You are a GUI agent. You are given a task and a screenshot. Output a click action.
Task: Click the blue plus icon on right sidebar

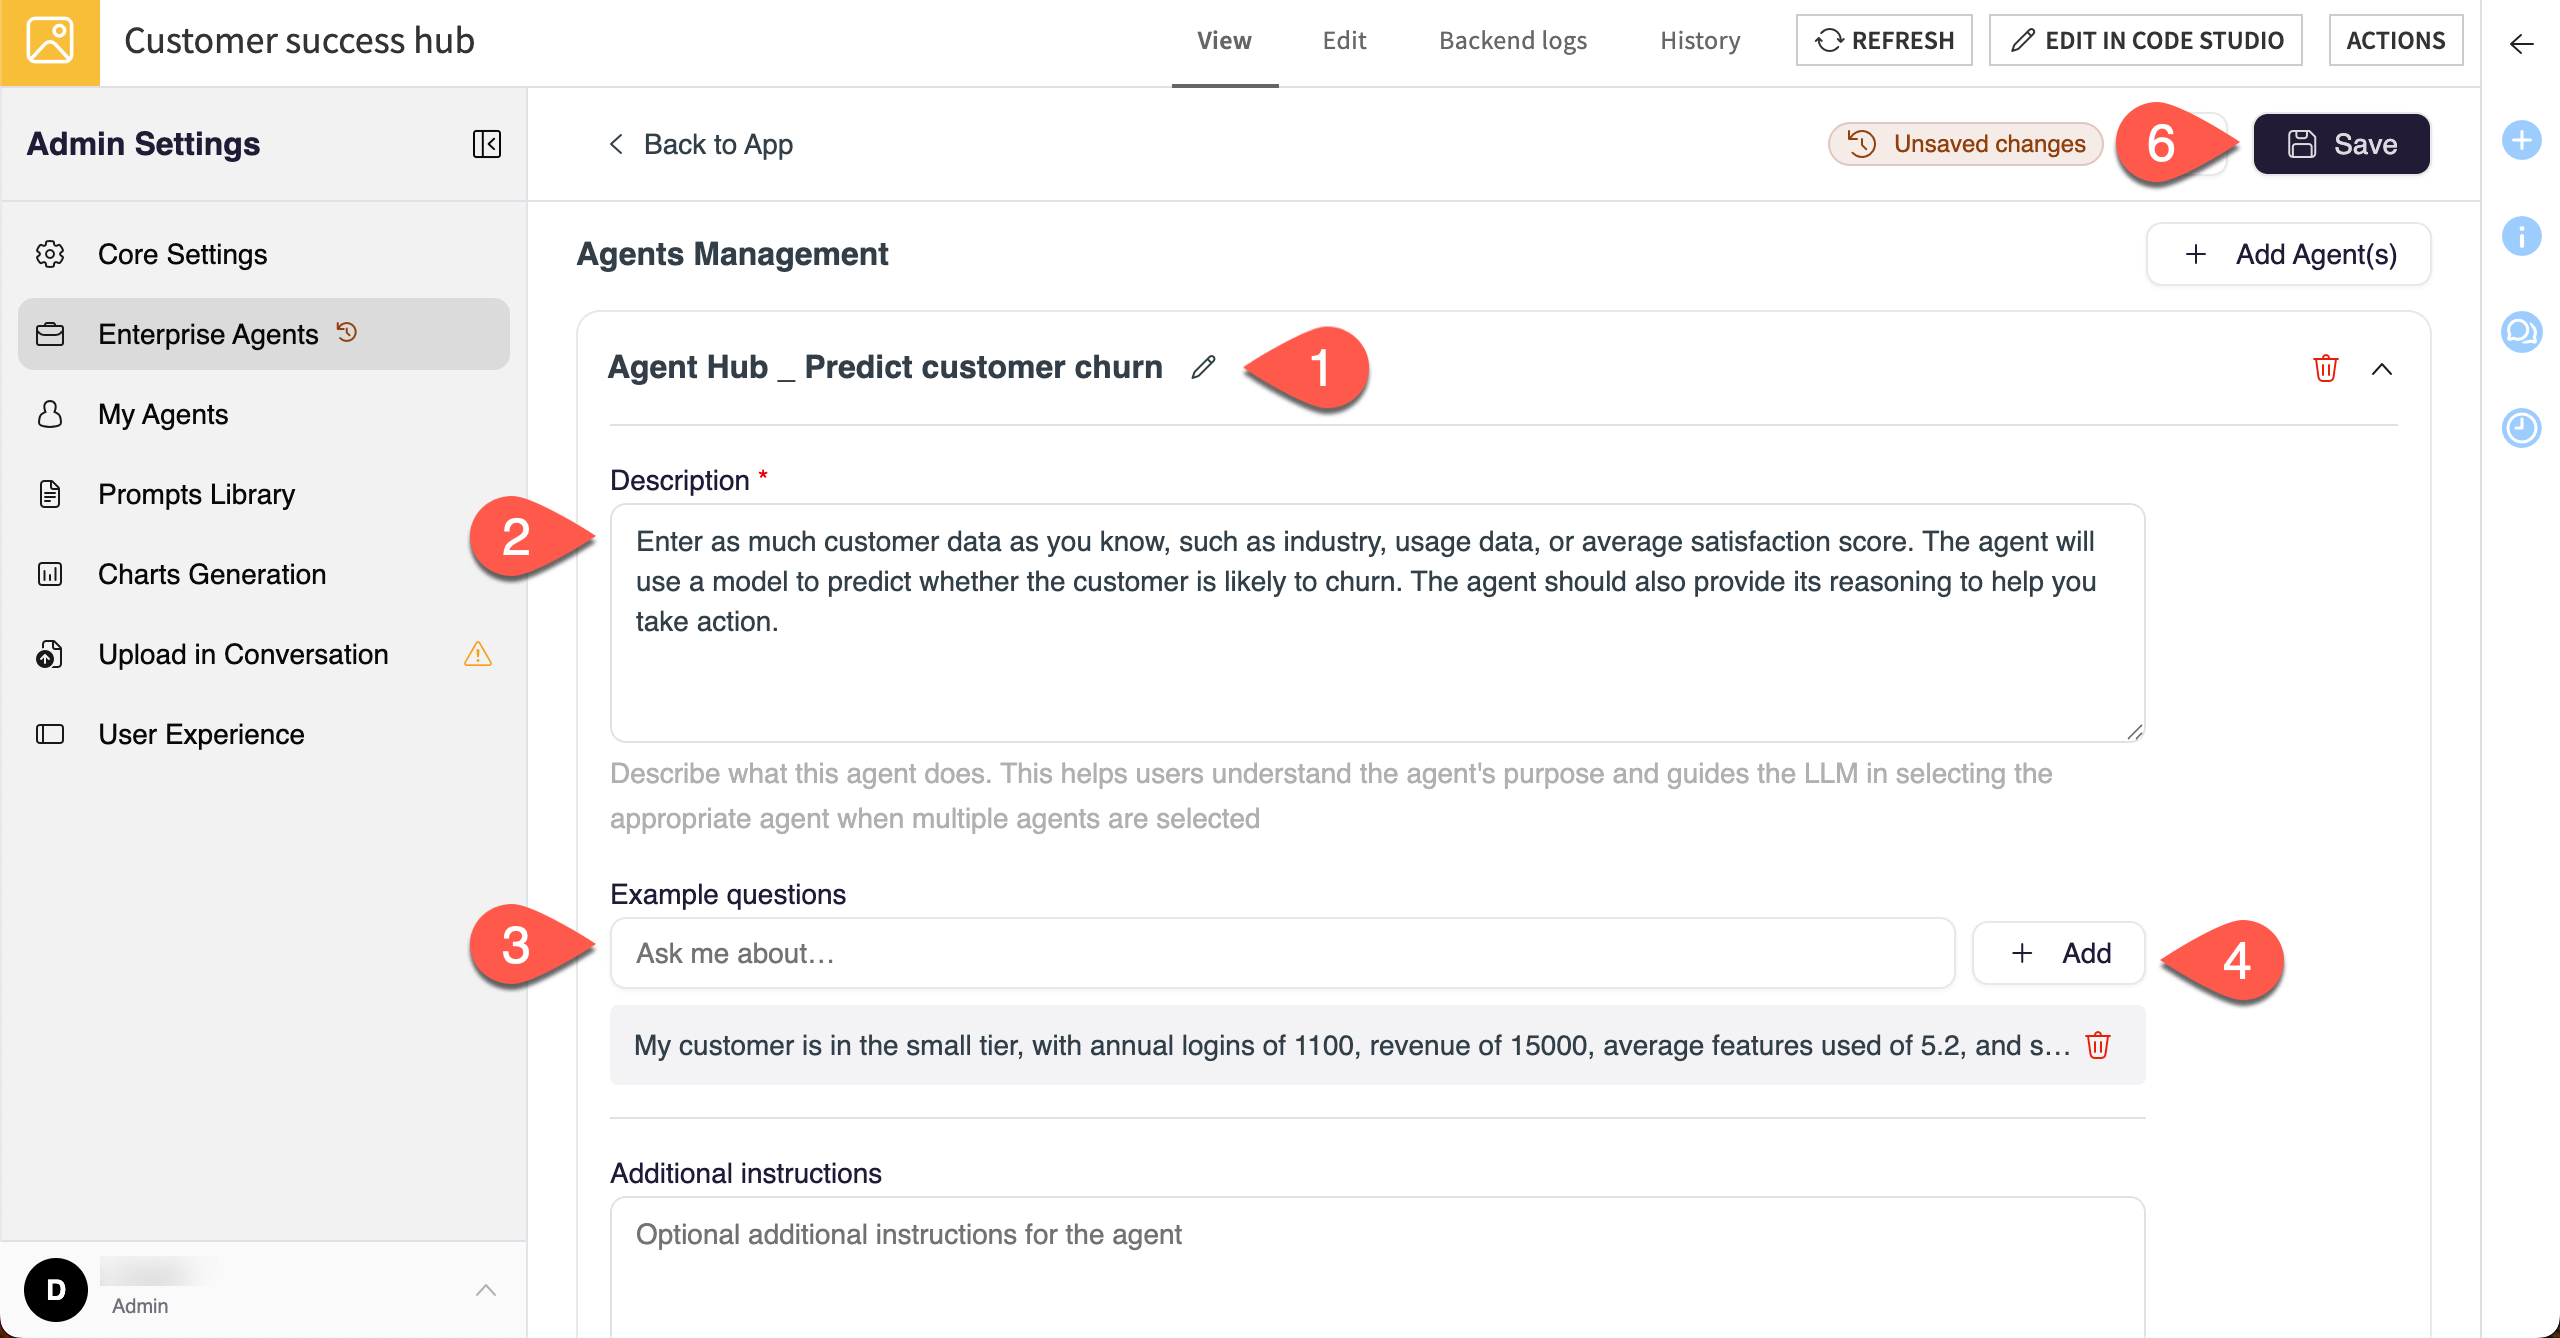tap(2522, 141)
